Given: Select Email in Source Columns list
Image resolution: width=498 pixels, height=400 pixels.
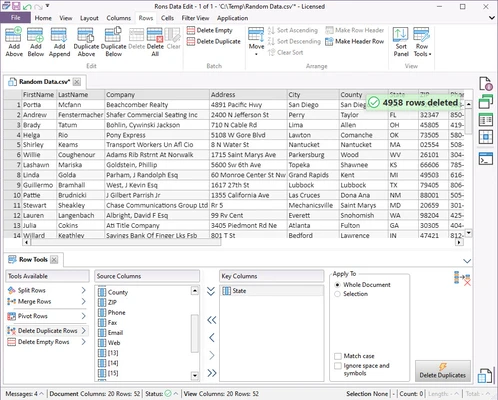Looking at the screenshot, I should (x=143, y=333).
